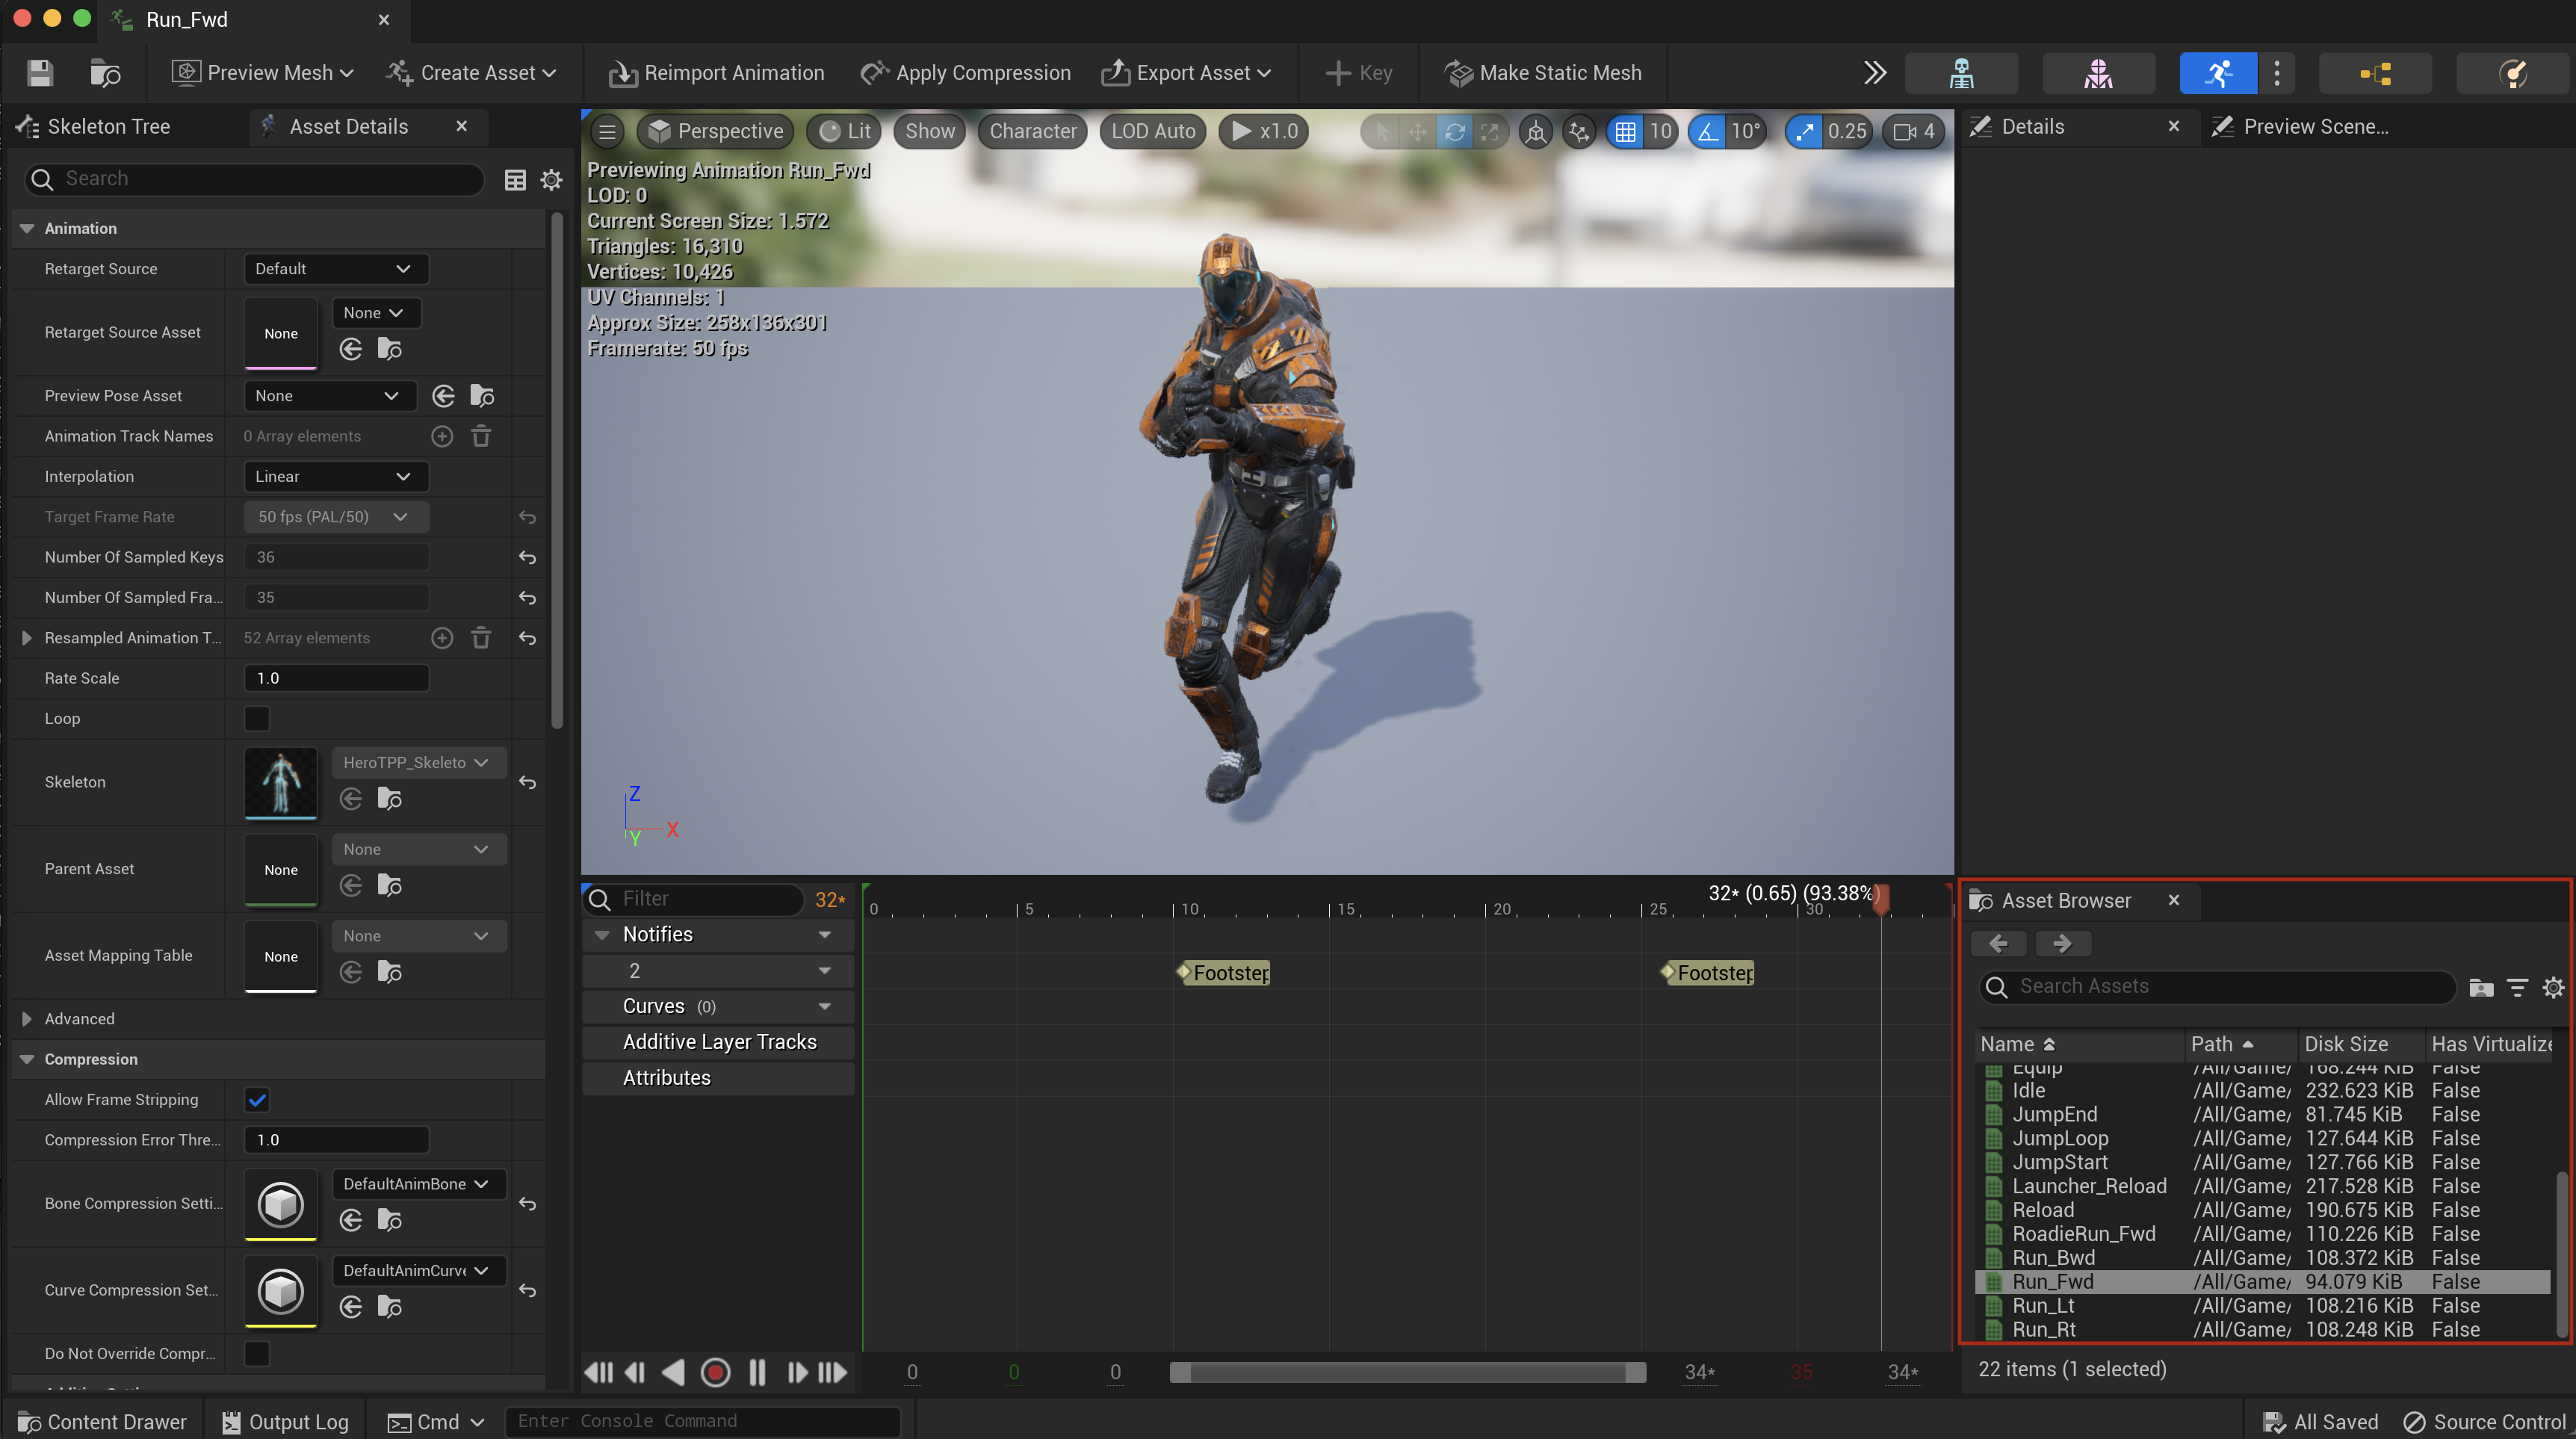Screen dimensions: 2576x1439
Task: Open Bone Compression Settings asset dropdown
Action: click(419, 1184)
